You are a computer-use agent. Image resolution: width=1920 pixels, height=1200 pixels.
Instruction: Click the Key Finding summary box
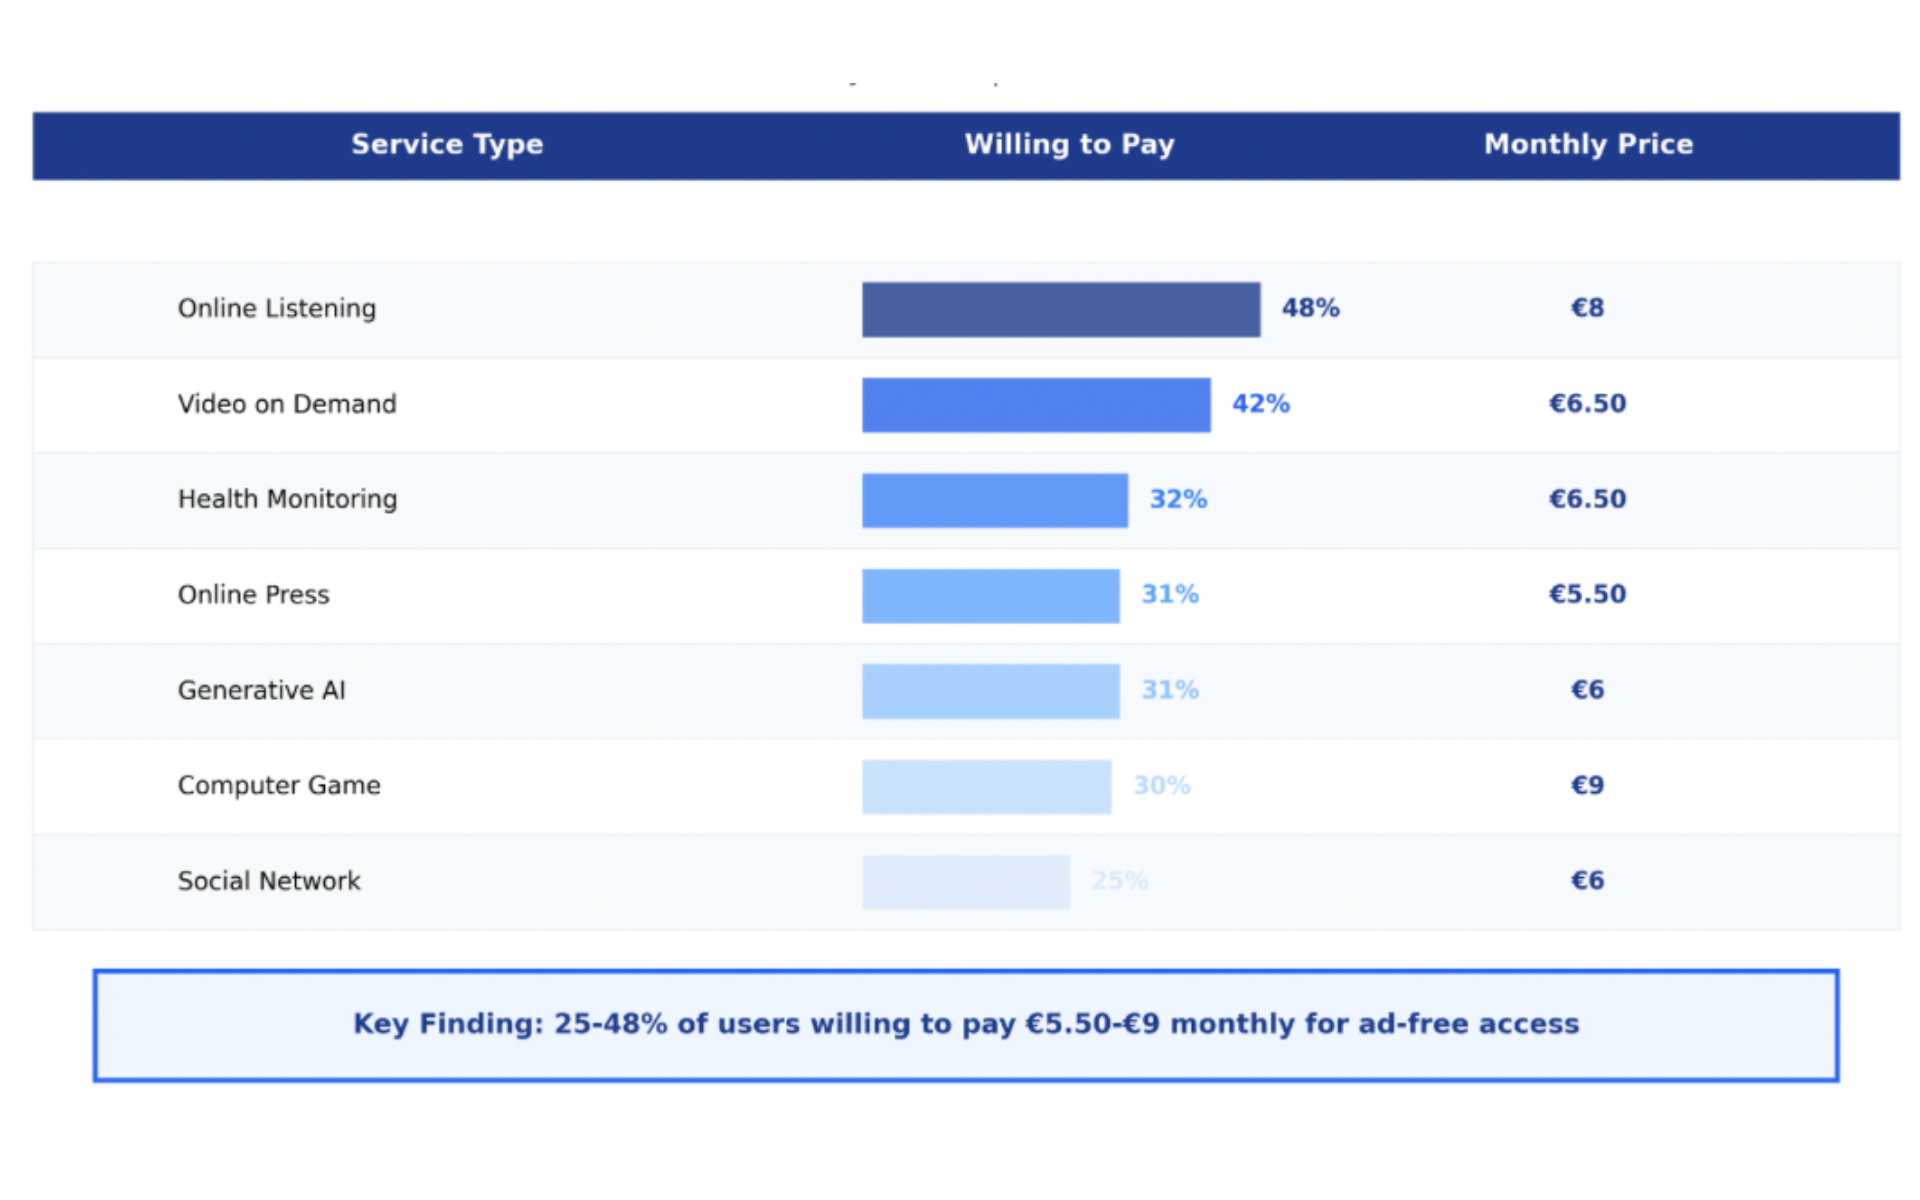[x=965, y=1025]
